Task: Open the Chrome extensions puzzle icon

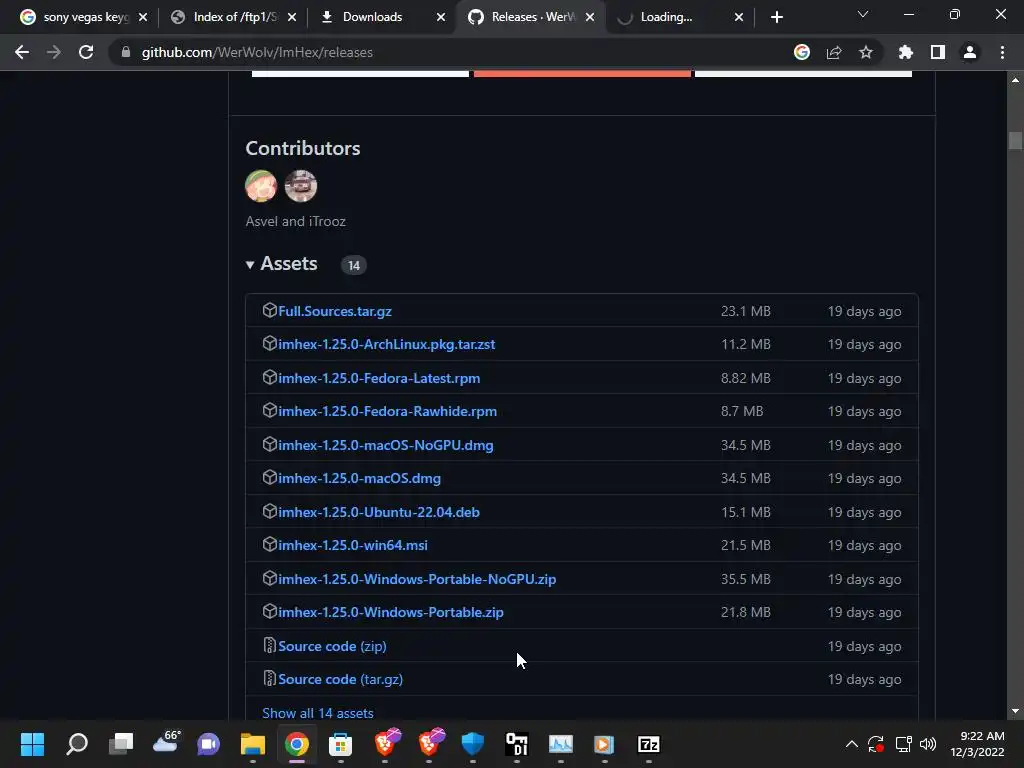Action: 905,52
